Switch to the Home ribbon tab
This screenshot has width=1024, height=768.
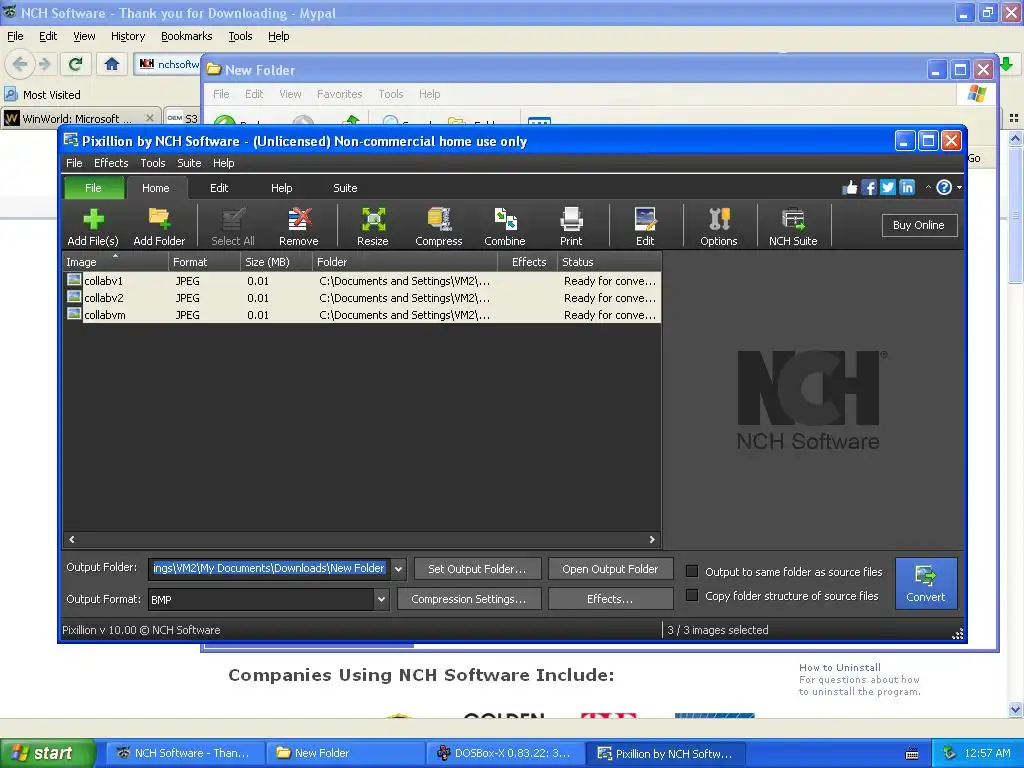156,188
